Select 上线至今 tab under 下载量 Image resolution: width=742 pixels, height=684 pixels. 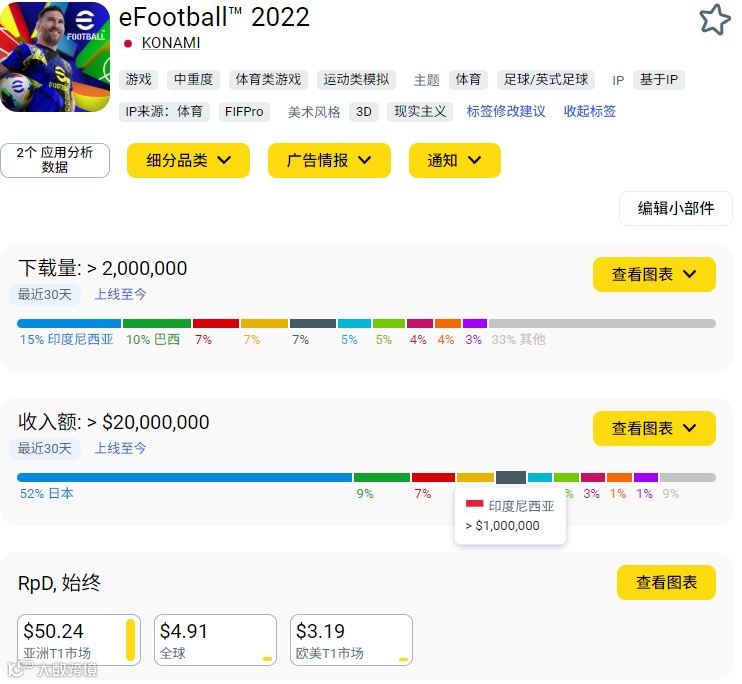(120, 294)
